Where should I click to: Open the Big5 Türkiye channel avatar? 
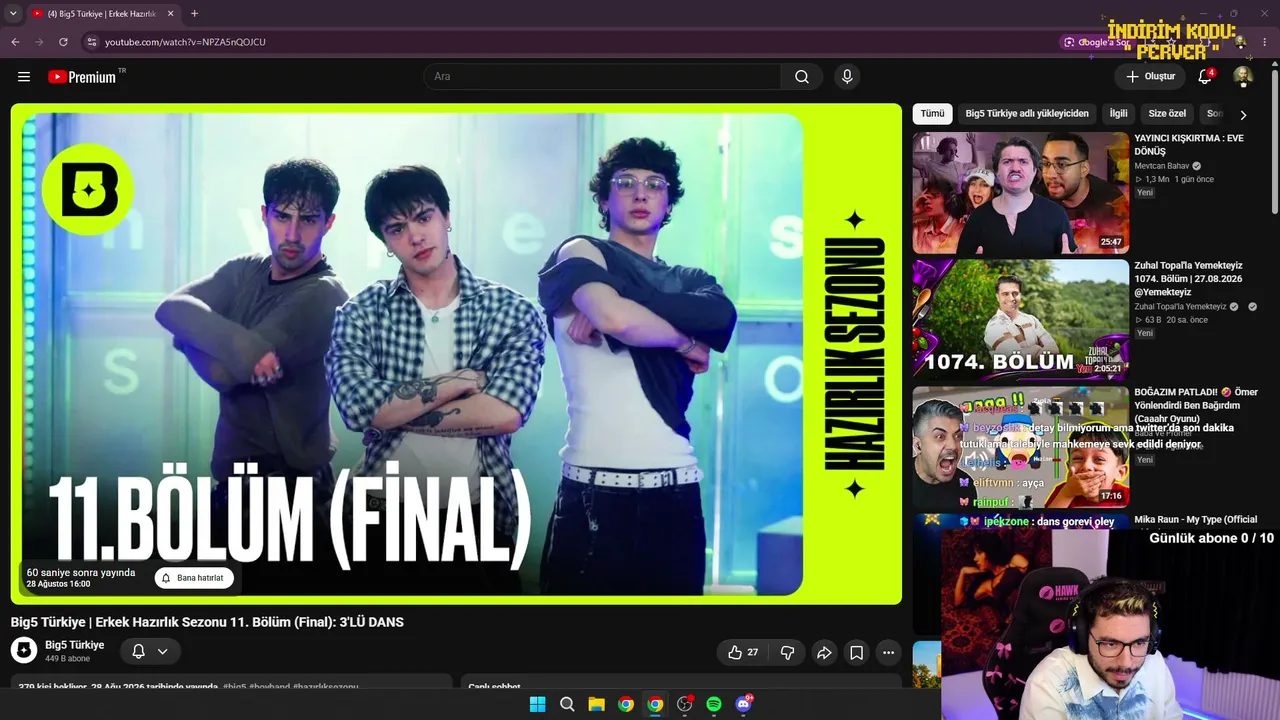[24, 650]
